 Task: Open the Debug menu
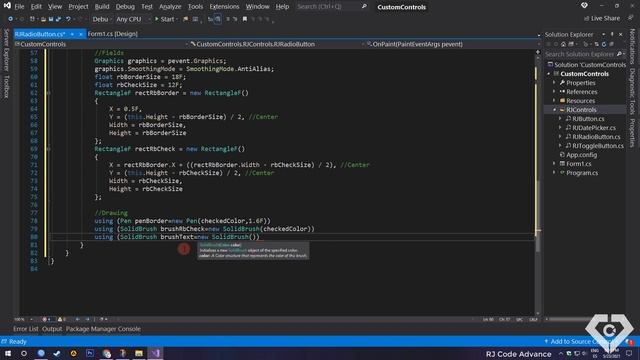(125, 7)
